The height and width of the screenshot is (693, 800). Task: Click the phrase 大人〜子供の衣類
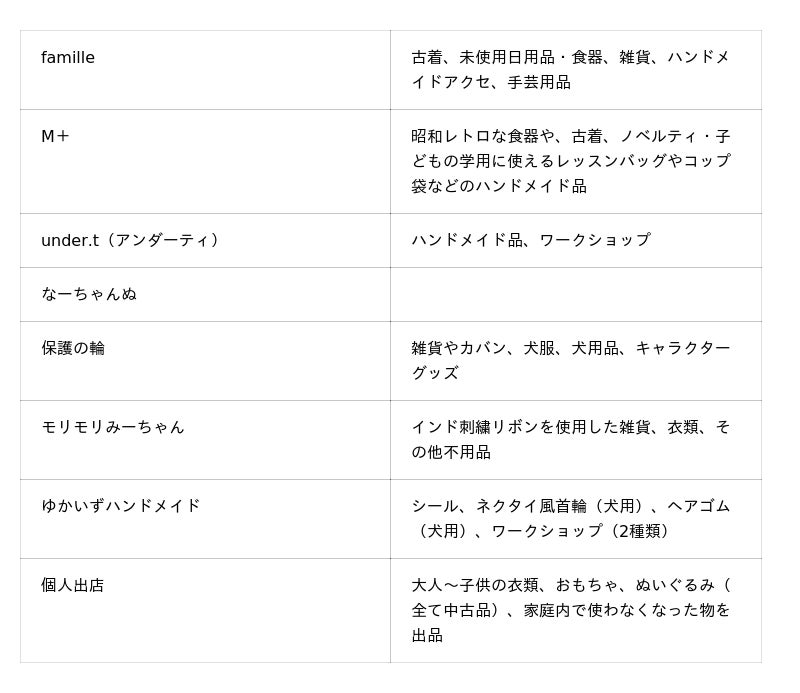tap(475, 586)
